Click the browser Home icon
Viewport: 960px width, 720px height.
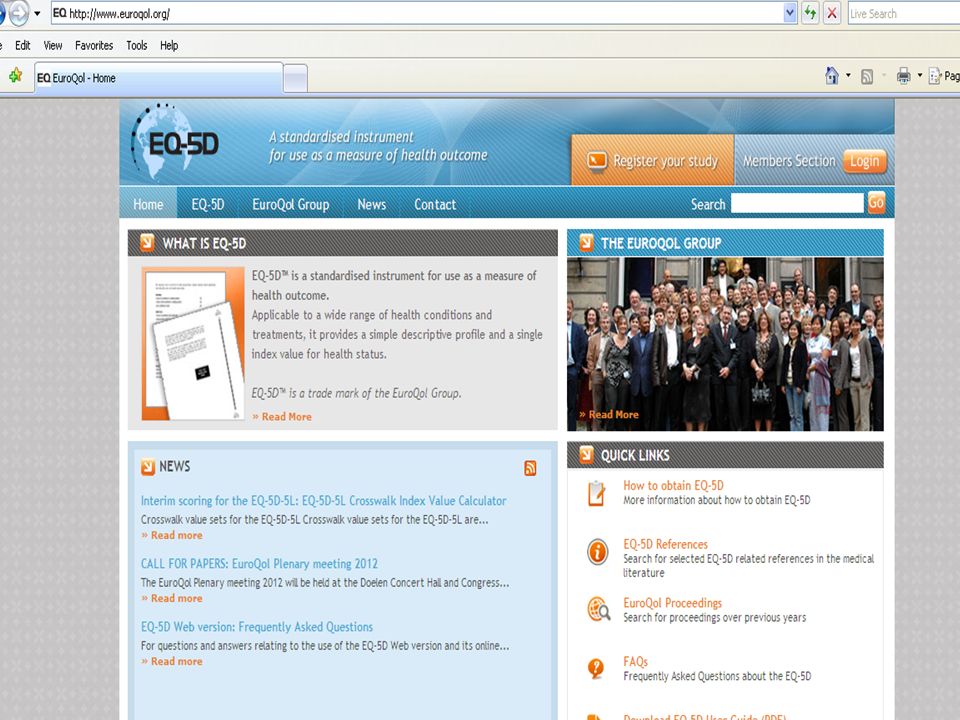[831, 76]
